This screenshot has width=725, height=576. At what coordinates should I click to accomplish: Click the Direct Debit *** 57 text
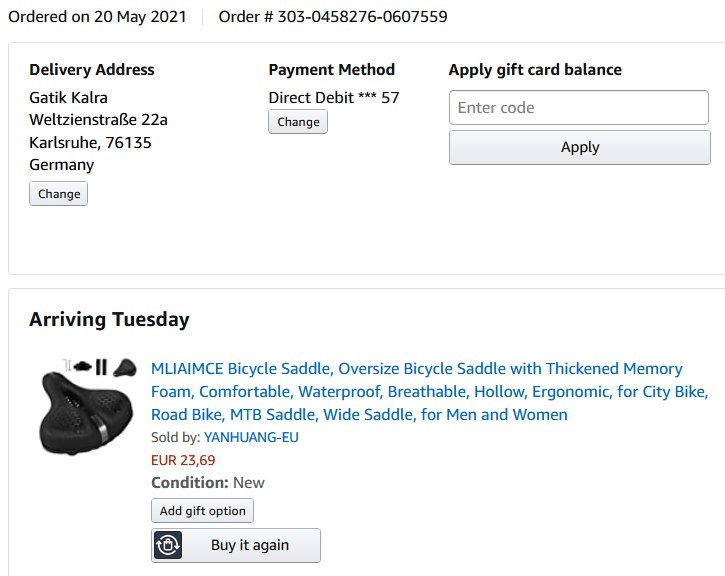pos(334,97)
